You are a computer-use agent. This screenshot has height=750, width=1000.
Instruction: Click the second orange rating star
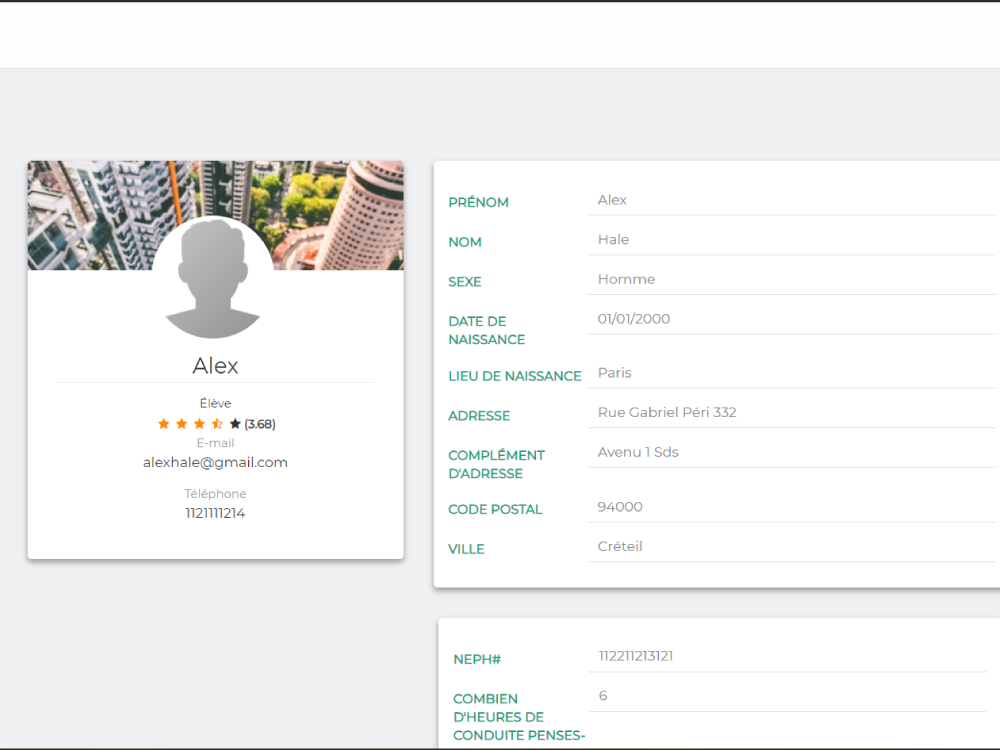point(182,423)
